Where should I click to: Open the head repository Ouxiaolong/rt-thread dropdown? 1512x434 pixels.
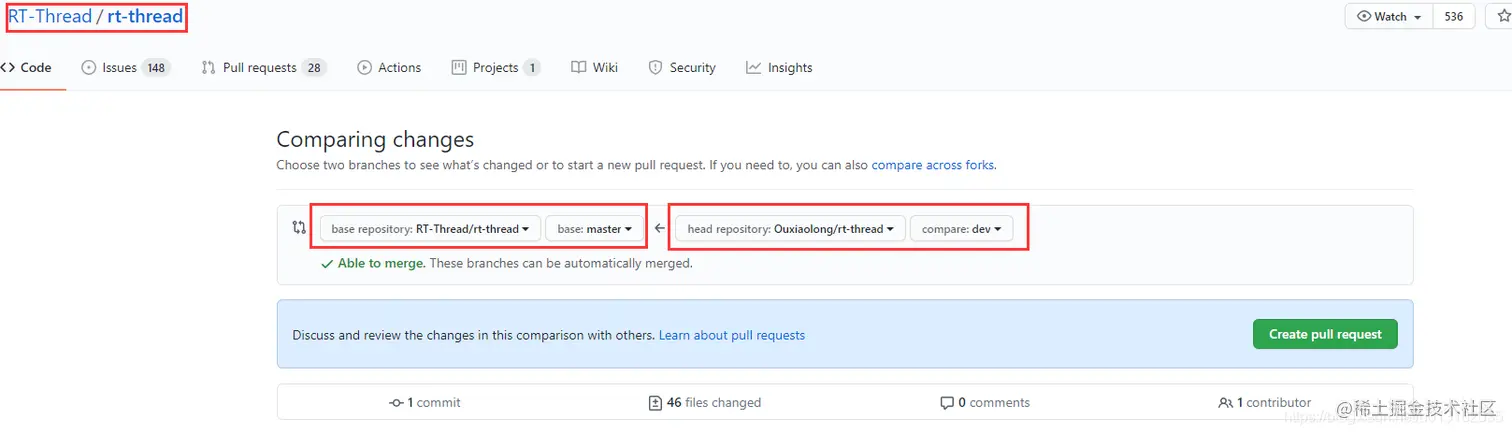tap(791, 229)
